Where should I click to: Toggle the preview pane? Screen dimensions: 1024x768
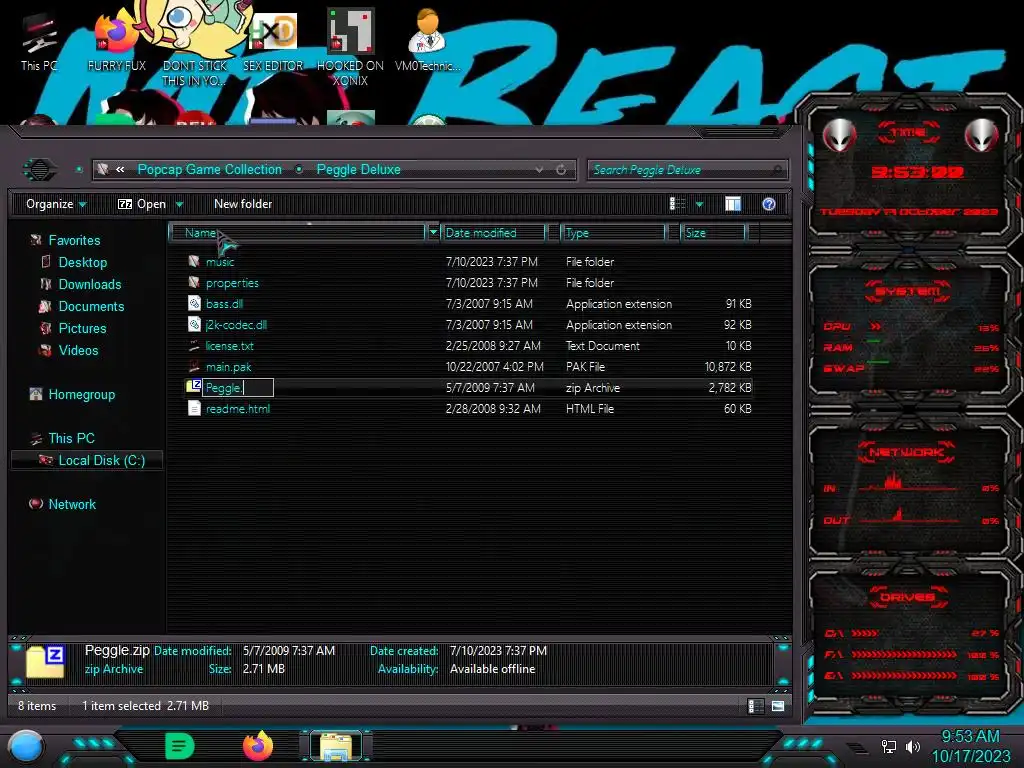[x=733, y=204]
